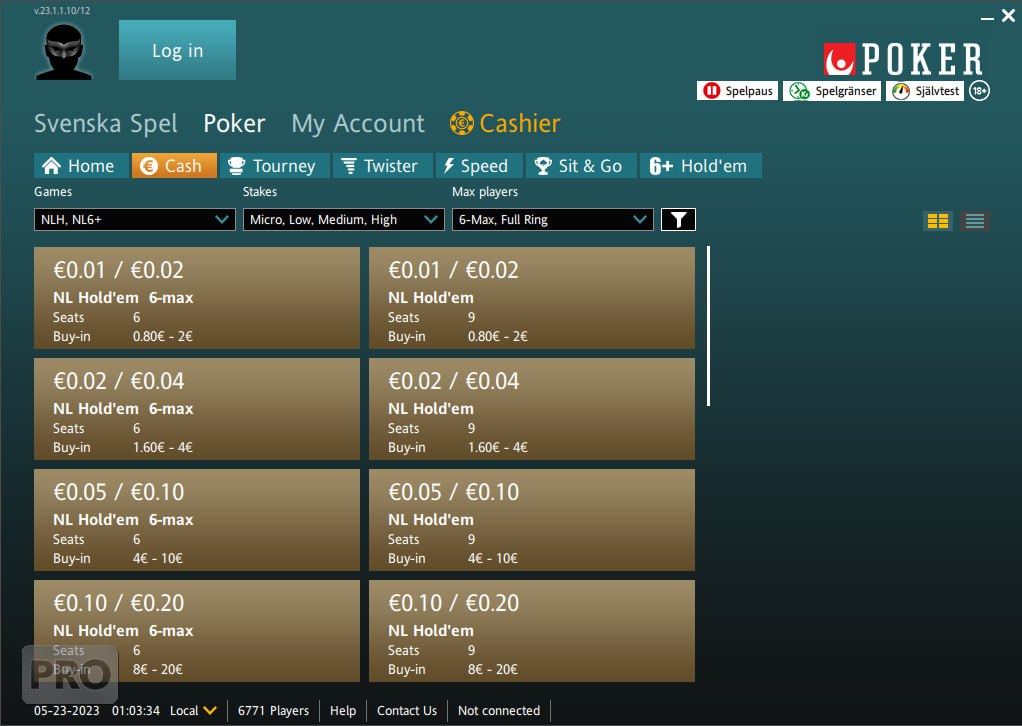1022x726 pixels.
Task: Open Contact Us link
Action: (x=407, y=710)
